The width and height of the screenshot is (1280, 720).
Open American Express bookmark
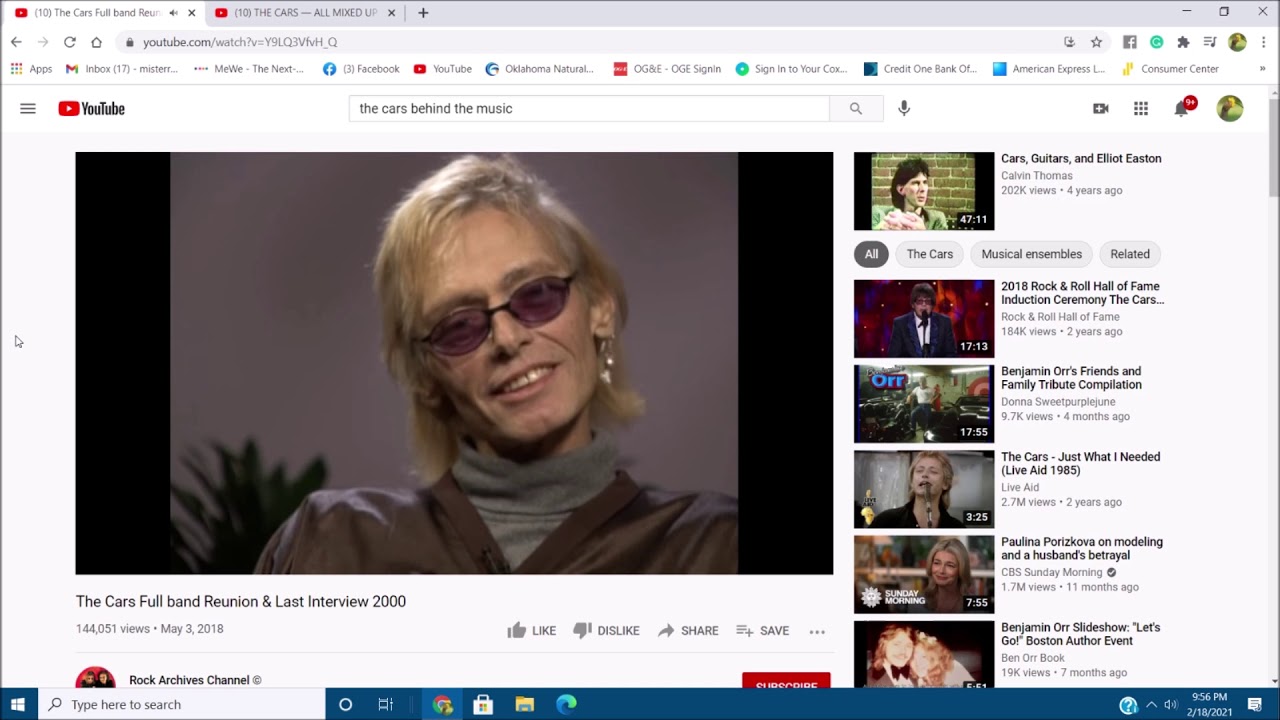pos(1049,69)
